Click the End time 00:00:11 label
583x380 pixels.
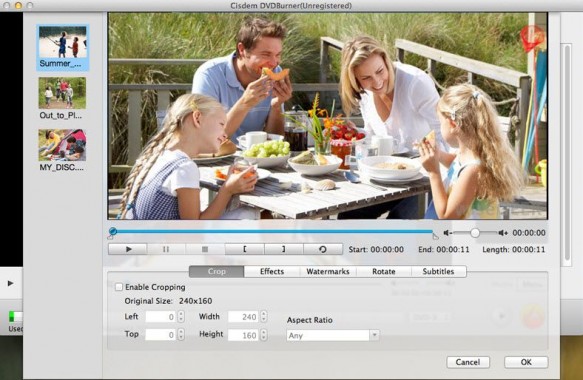point(444,249)
